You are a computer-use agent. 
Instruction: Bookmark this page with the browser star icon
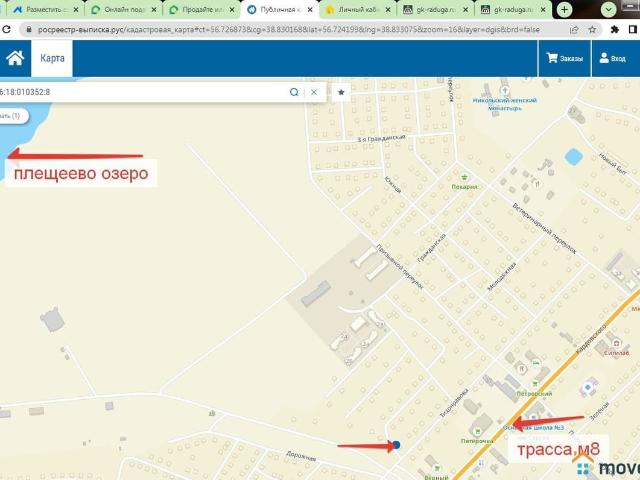tap(594, 31)
